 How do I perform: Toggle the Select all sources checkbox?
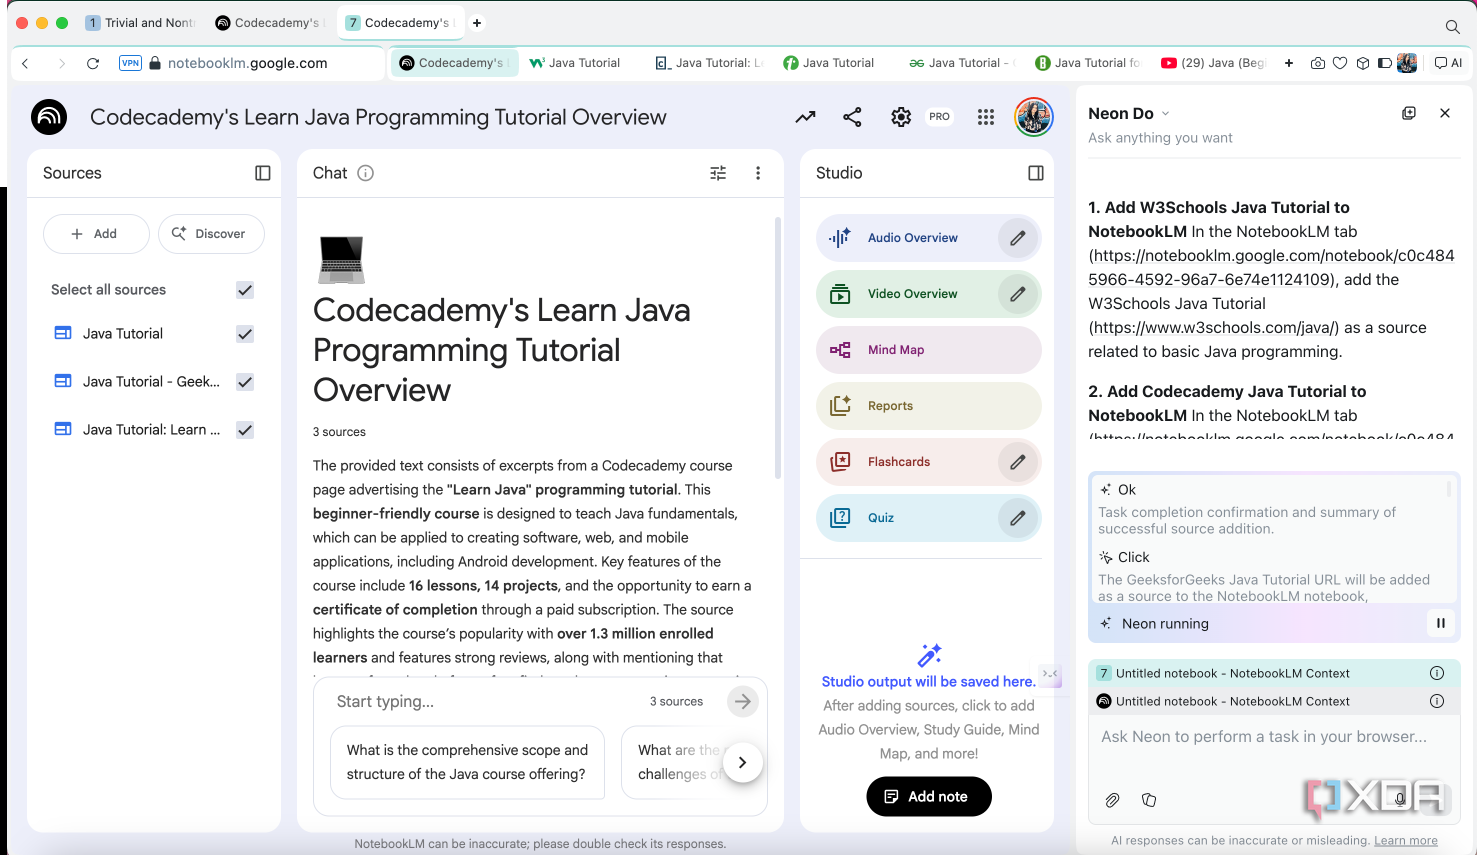[x=245, y=290]
